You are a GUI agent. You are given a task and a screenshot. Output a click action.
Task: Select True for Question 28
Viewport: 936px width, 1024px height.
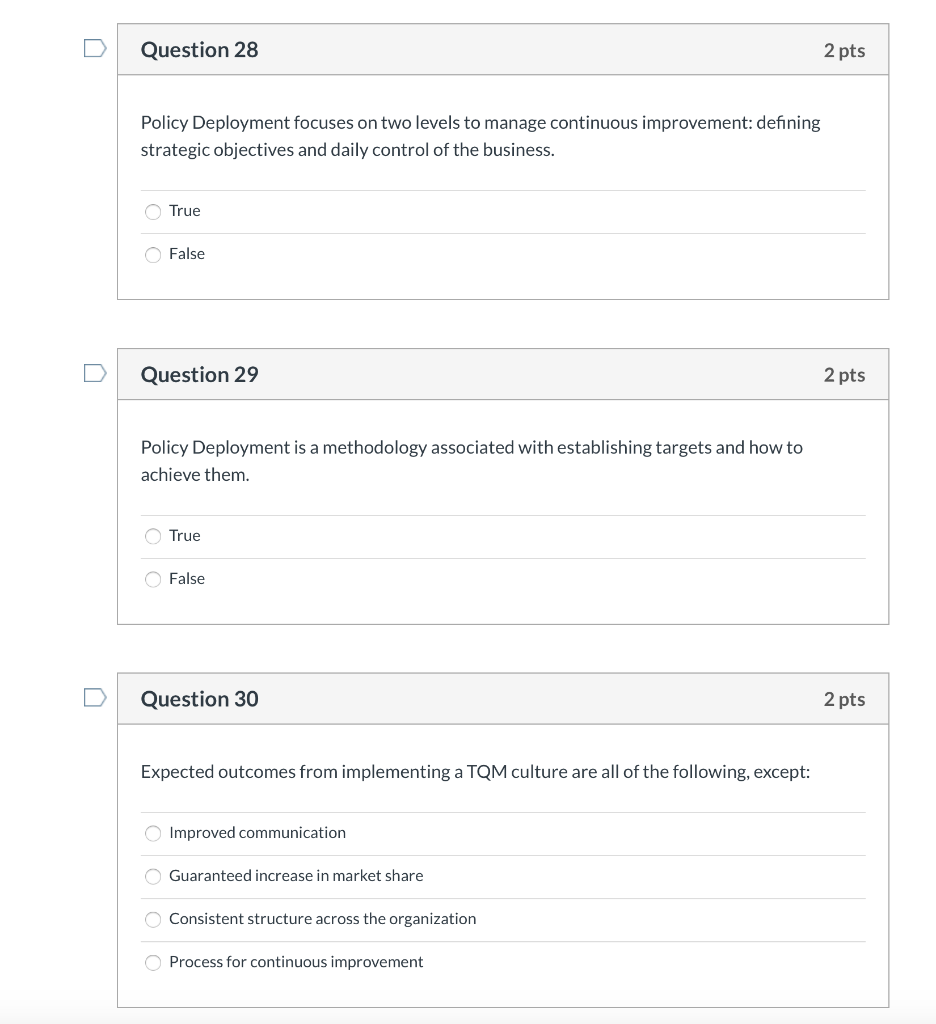153,211
